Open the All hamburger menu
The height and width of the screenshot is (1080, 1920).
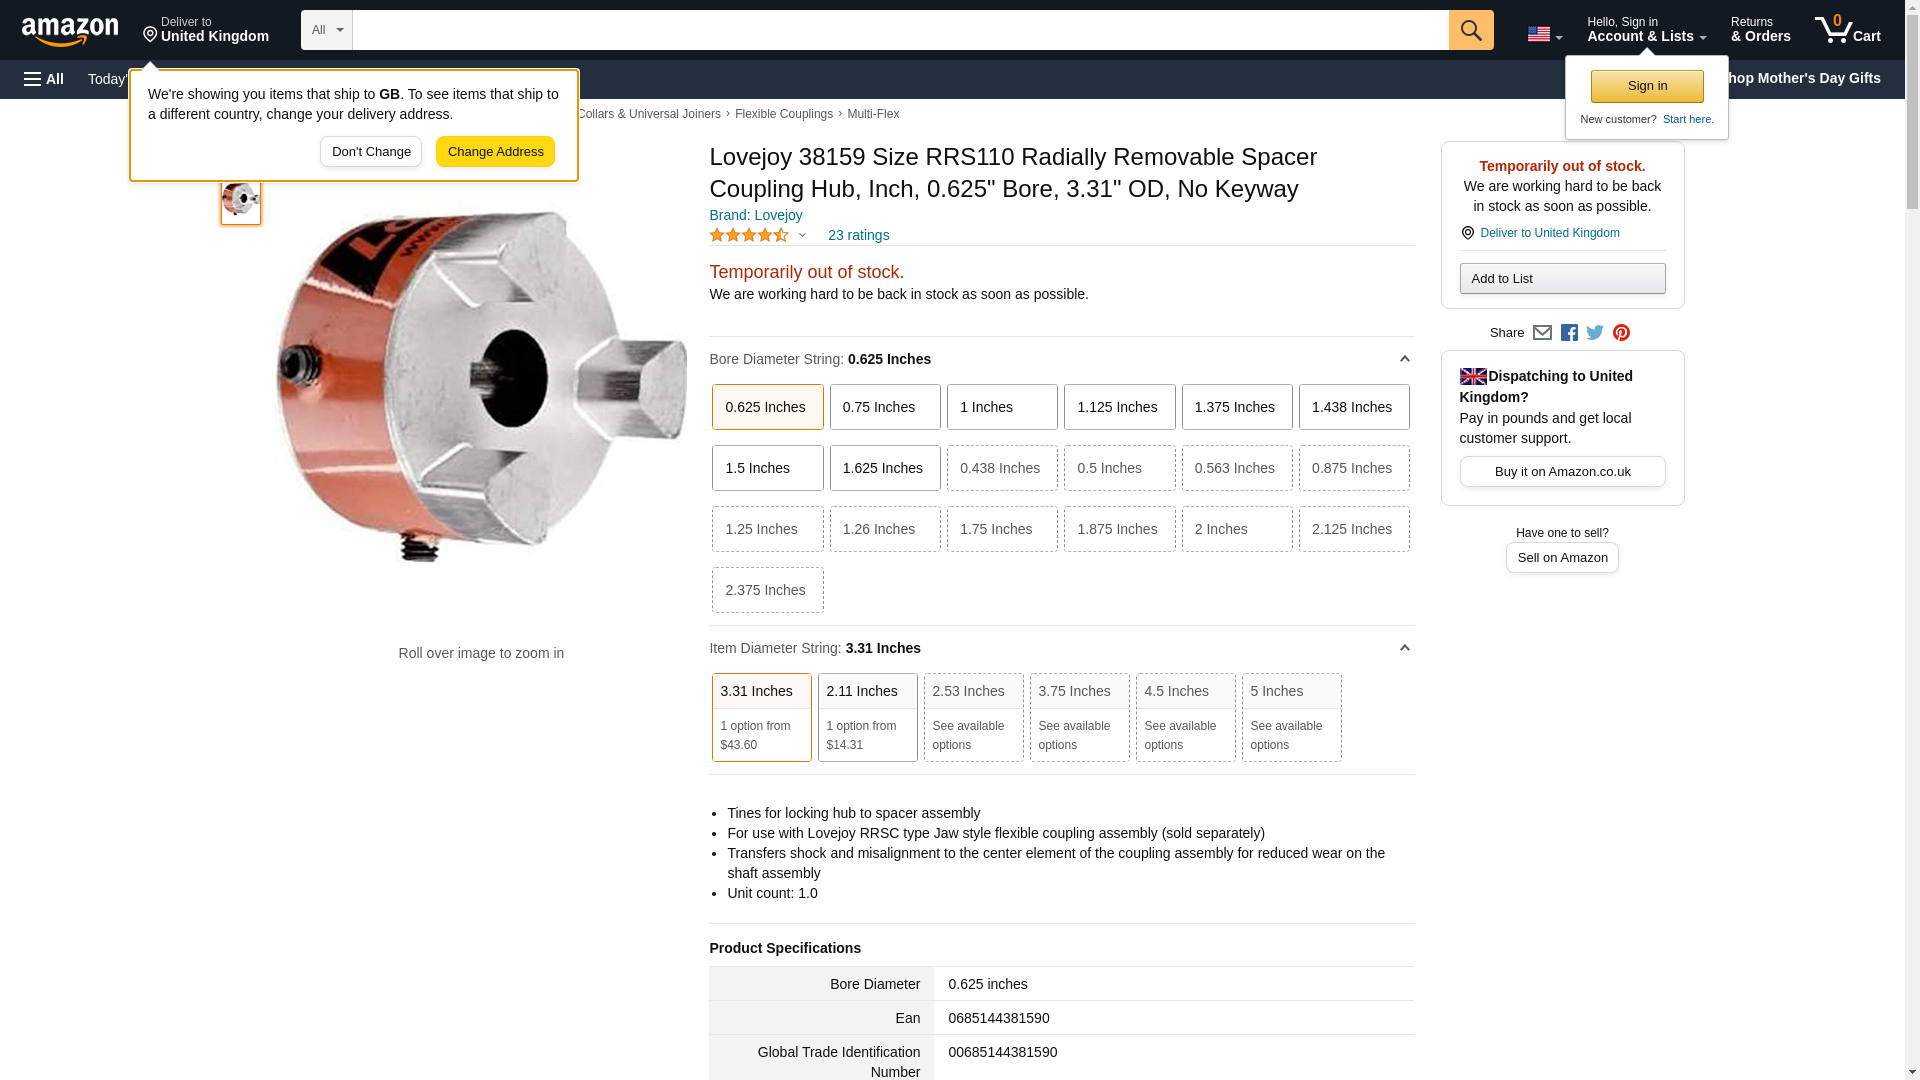(44, 79)
